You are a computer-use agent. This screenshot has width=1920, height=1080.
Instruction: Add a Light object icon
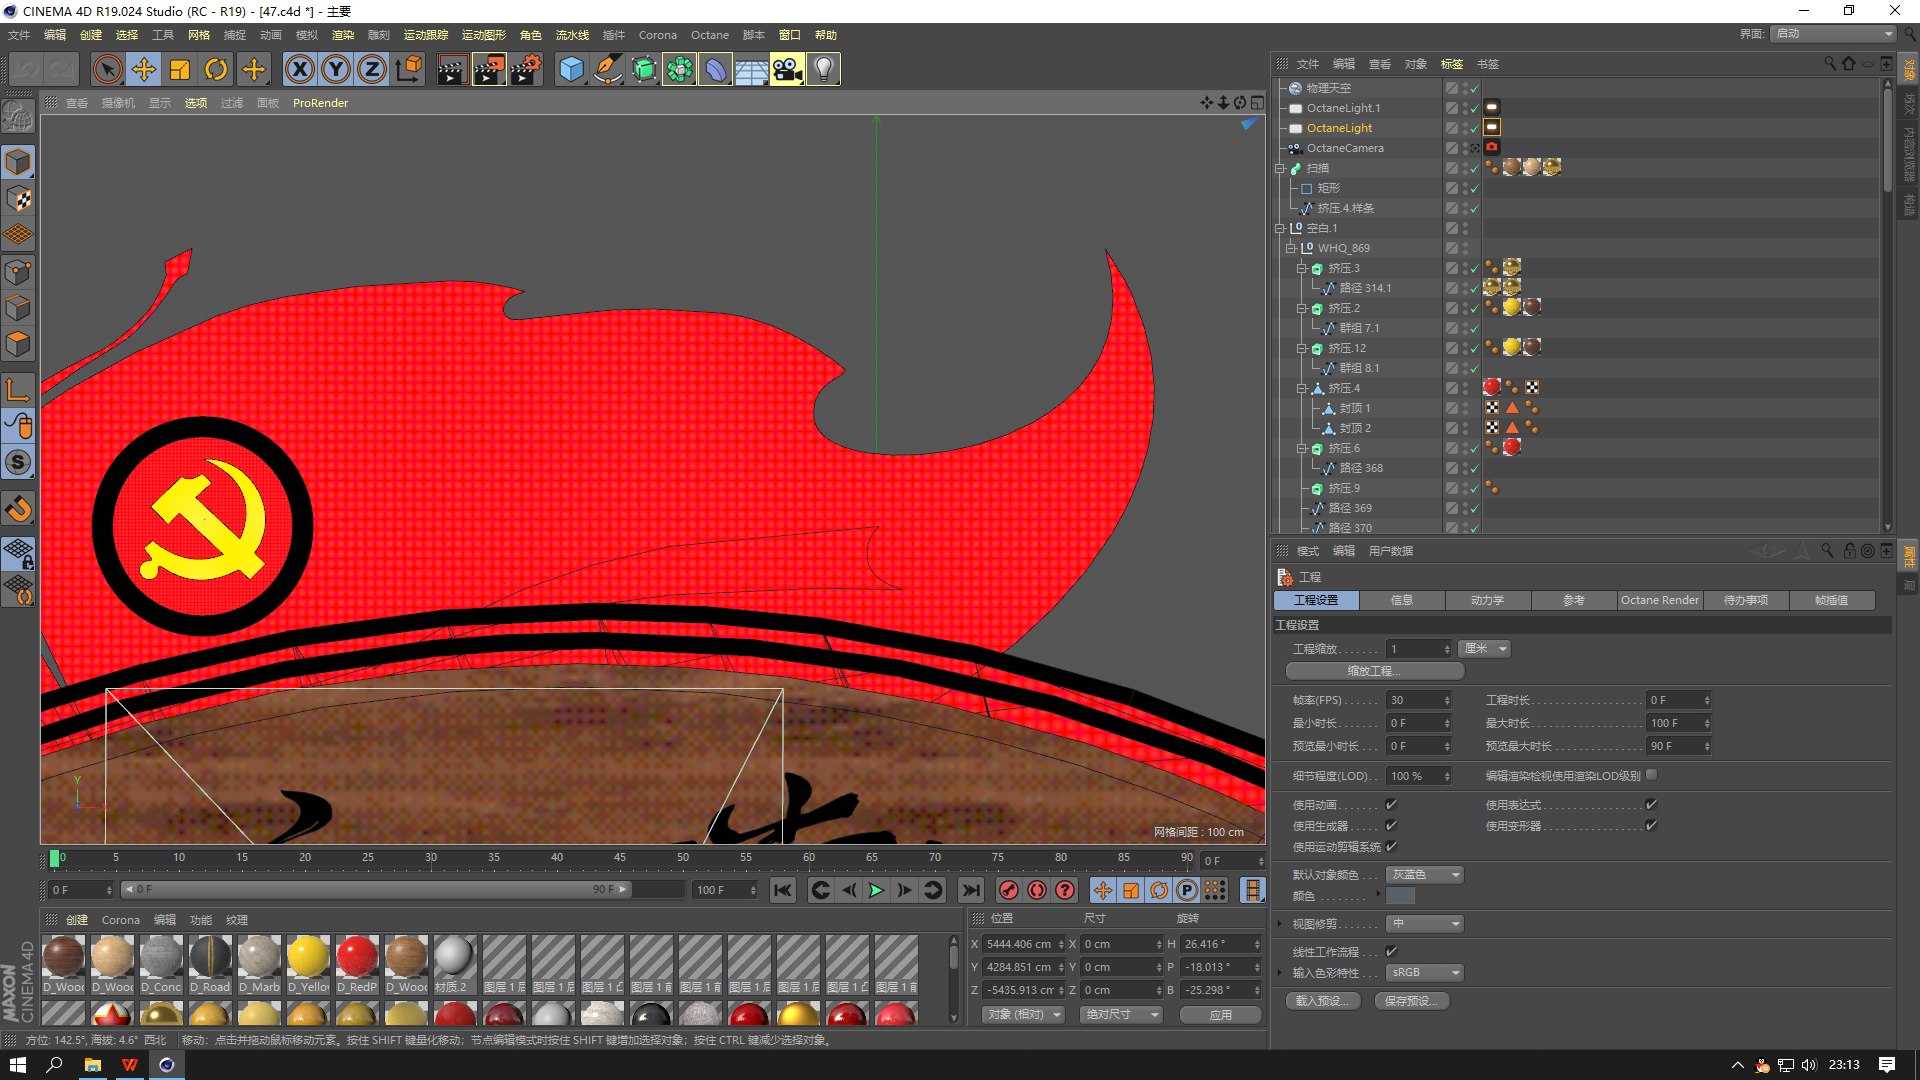point(823,69)
